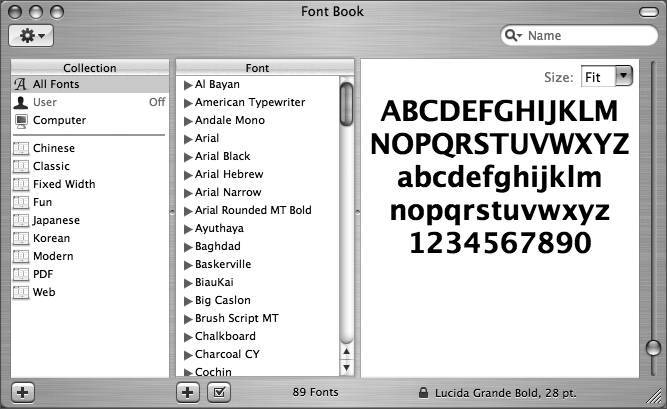The height and width of the screenshot is (409, 667).
Task: Click the Off label beside User
Action: pos(157,102)
